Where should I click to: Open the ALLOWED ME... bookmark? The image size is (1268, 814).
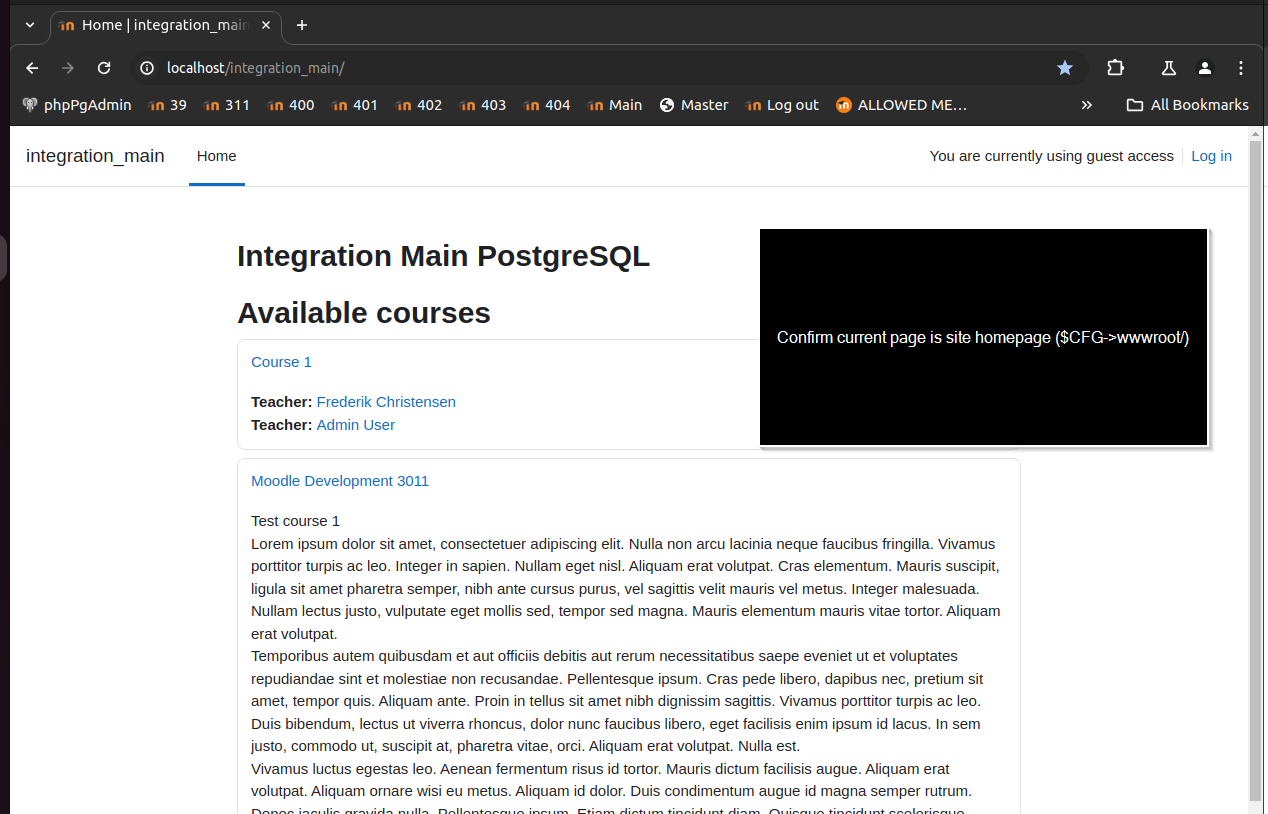tap(901, 104)
